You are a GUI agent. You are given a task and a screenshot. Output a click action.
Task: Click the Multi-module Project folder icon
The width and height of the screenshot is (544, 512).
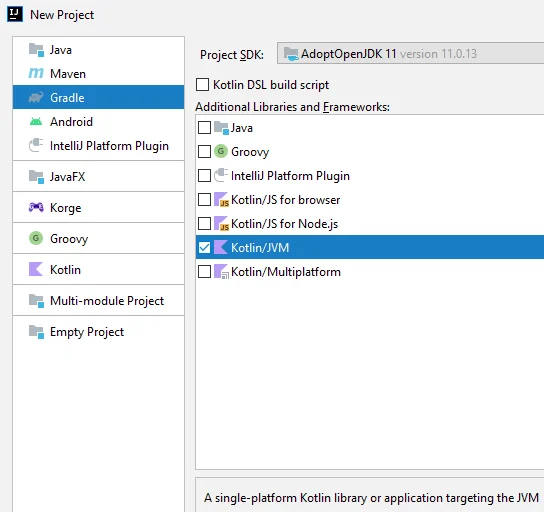coord(36,301)
